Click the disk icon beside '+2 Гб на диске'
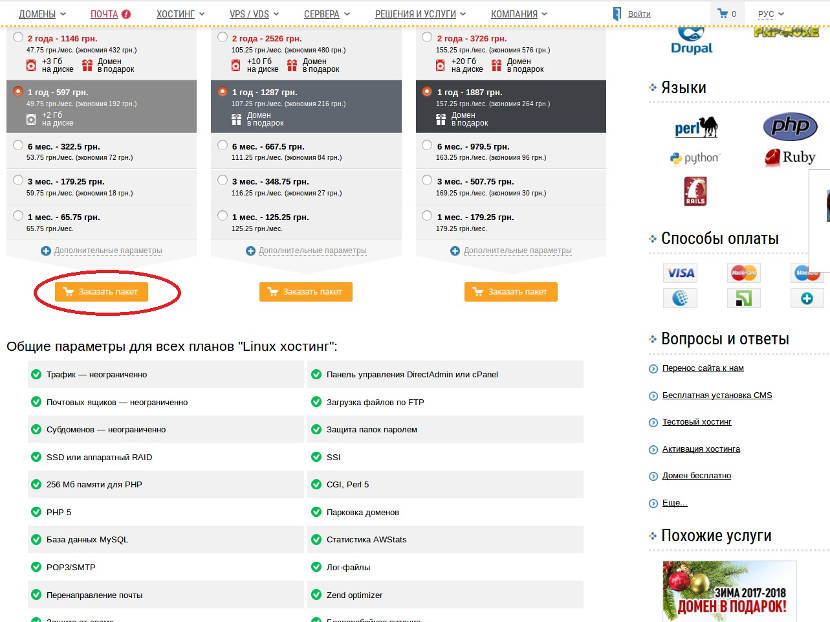Viewport: 830px width, 622px height. [x=31, y=120]
